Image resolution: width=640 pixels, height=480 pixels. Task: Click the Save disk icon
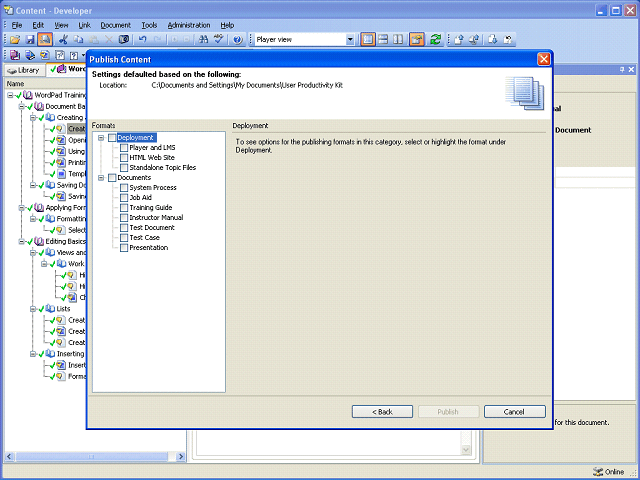point(30,40)
